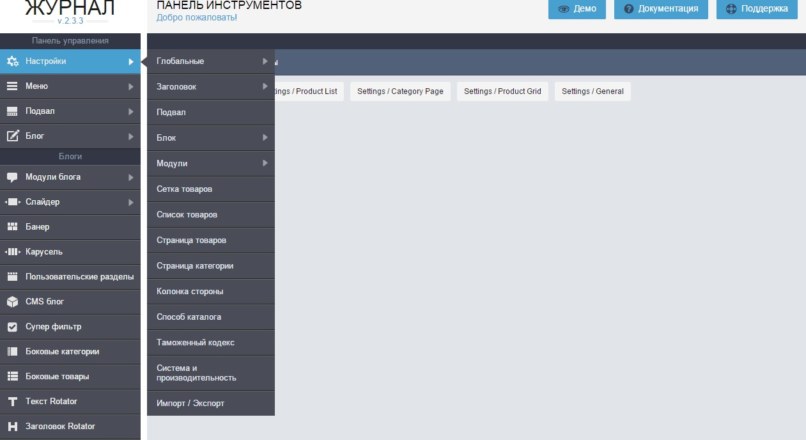This screenshot has height=440, width=806.
Task: Expand the Модули блога arrow
Action: (131, 177)
